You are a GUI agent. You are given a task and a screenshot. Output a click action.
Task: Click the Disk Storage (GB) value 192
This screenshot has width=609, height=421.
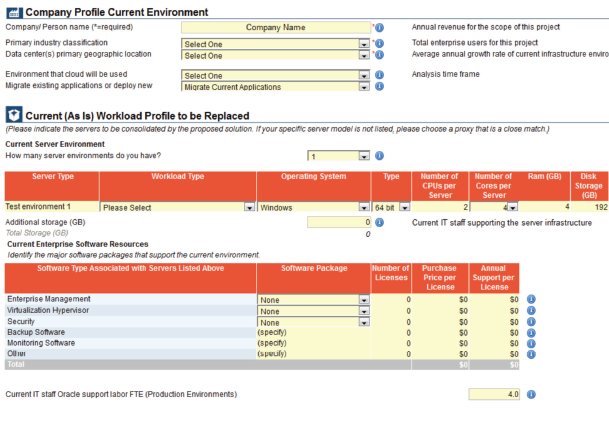click(590, 207)
